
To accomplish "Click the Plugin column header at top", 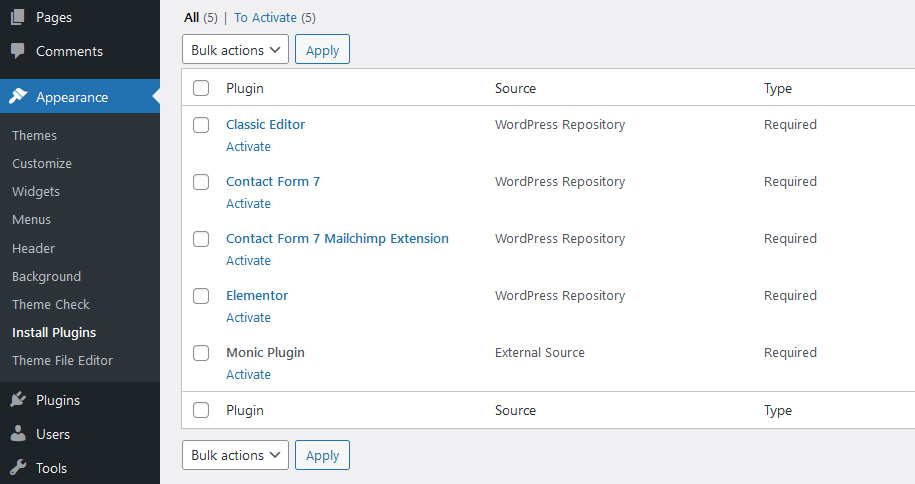I will pyautogui.click(x=245, y=88).
